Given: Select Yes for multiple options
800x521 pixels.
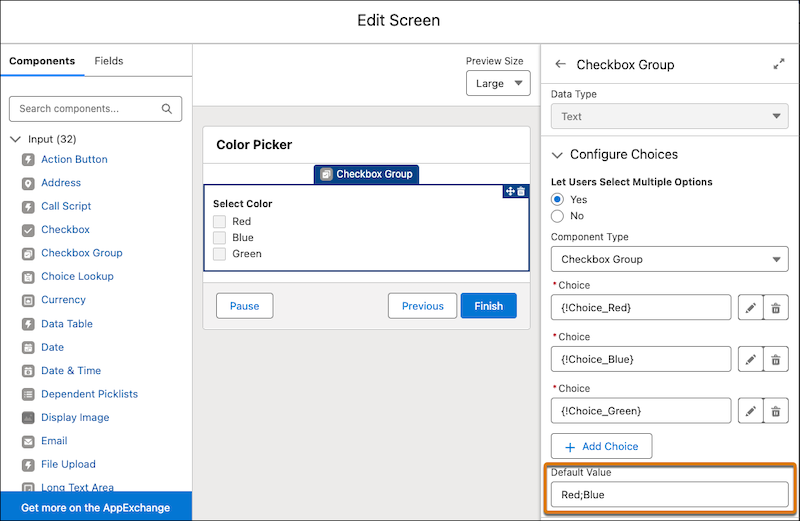Looking at the screenshot, I should (557, 200).
